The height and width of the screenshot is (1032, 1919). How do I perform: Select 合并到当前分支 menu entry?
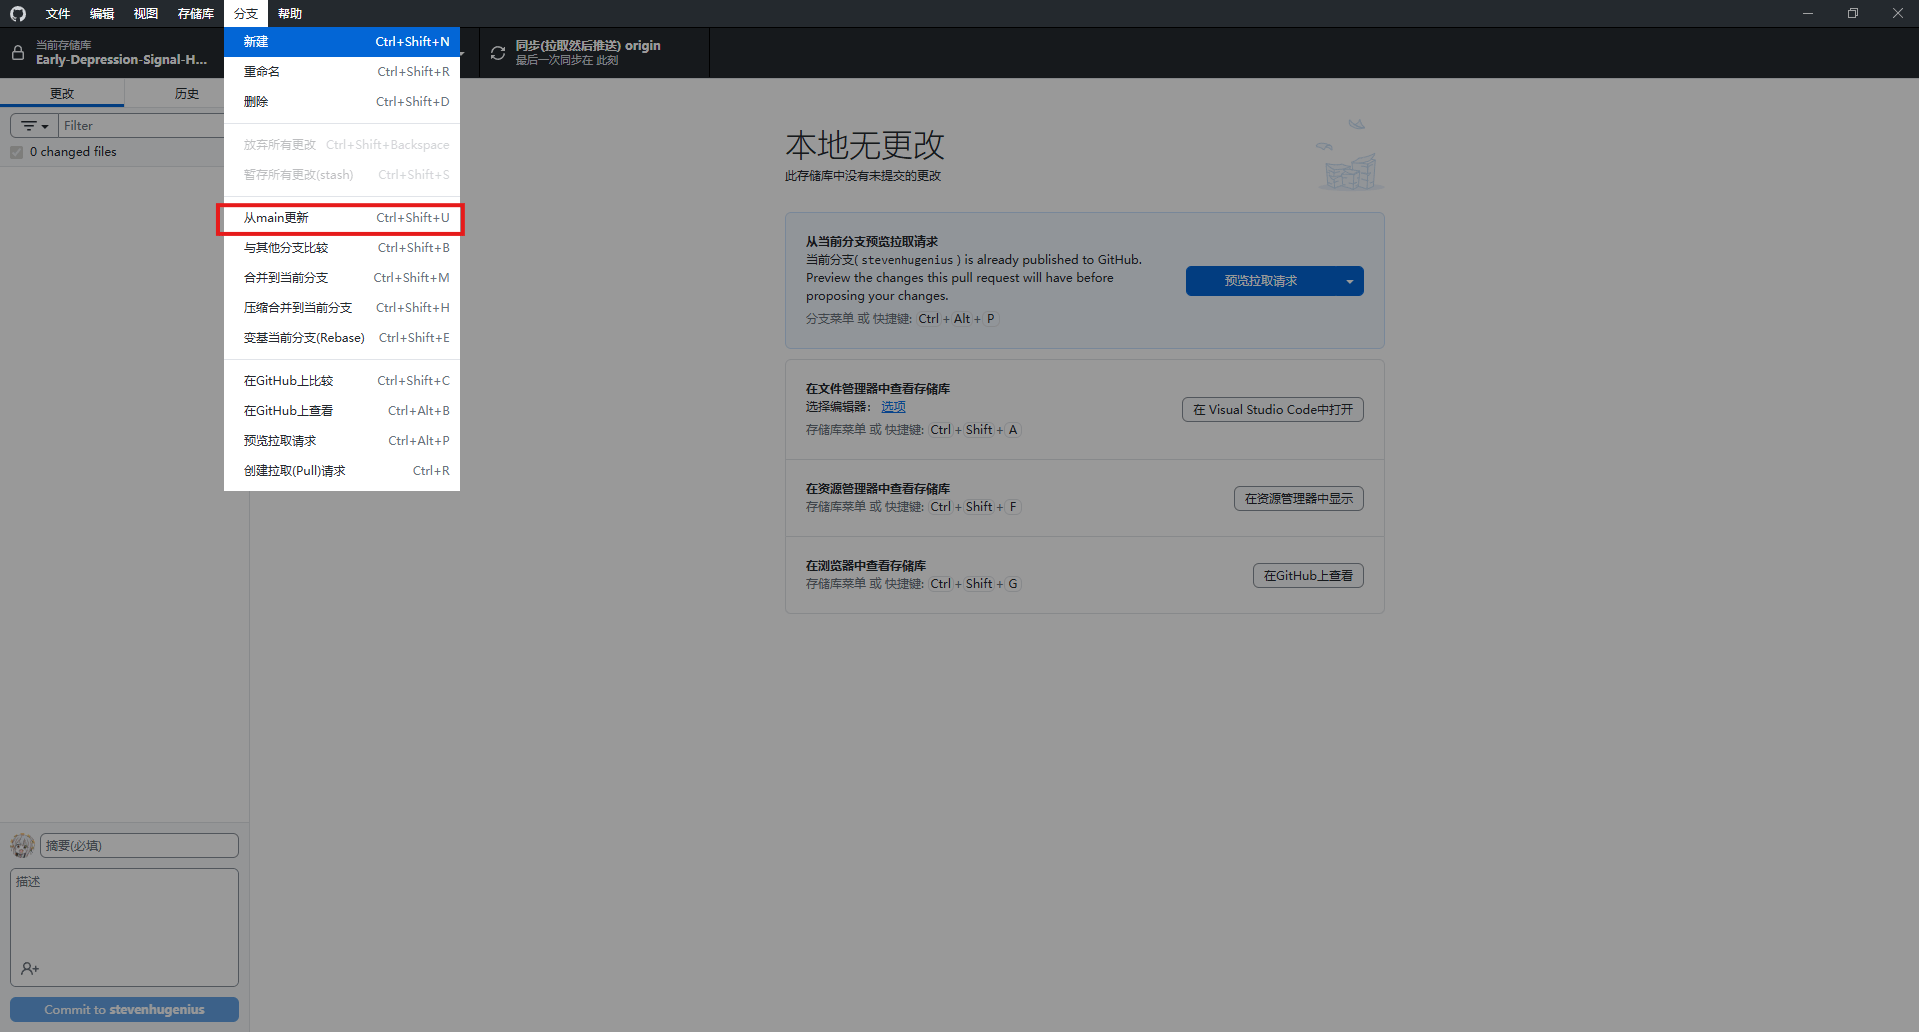341,278
